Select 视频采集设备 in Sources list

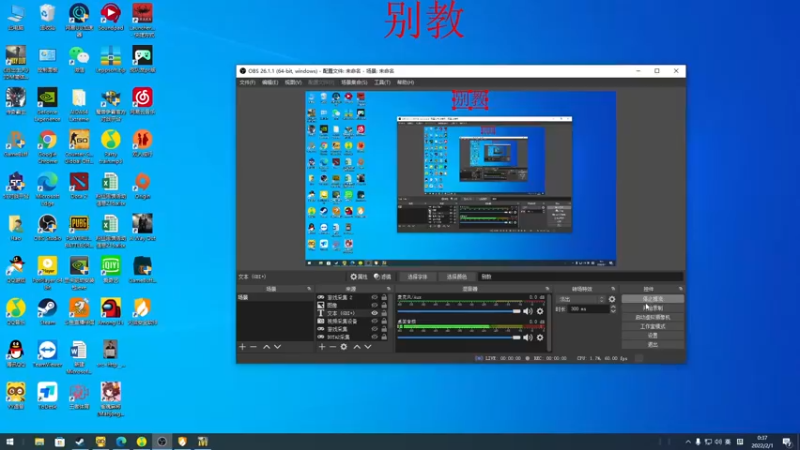(342, 321)
